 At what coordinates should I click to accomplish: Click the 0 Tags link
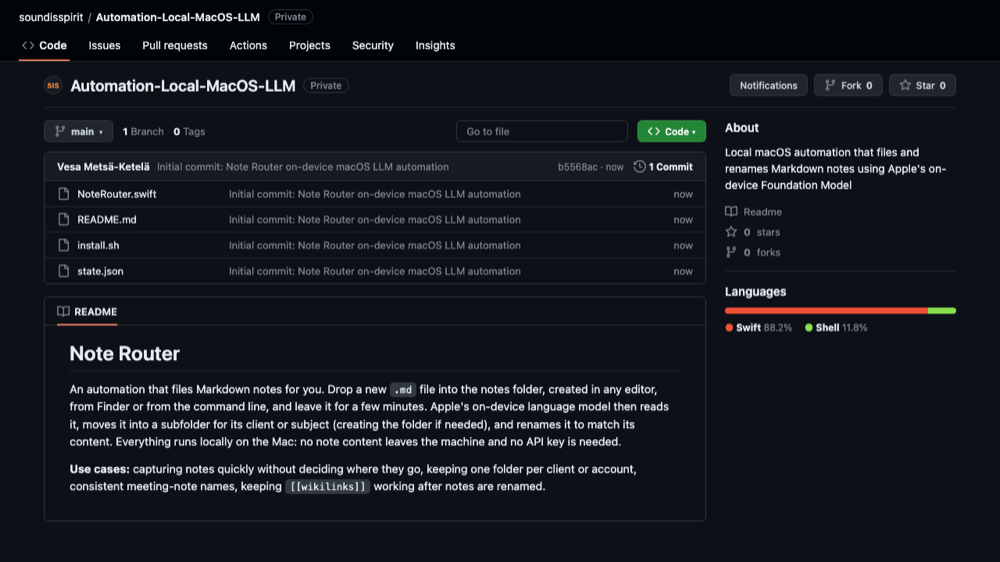click(189, 131)
